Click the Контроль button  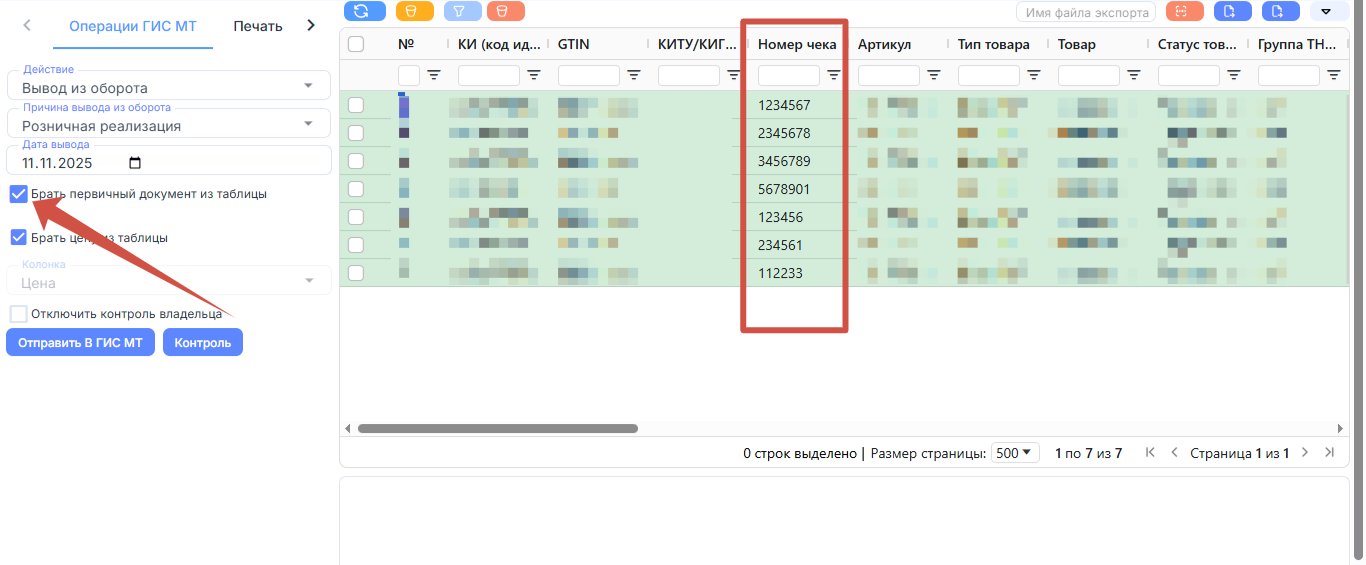tap(202, 342)
